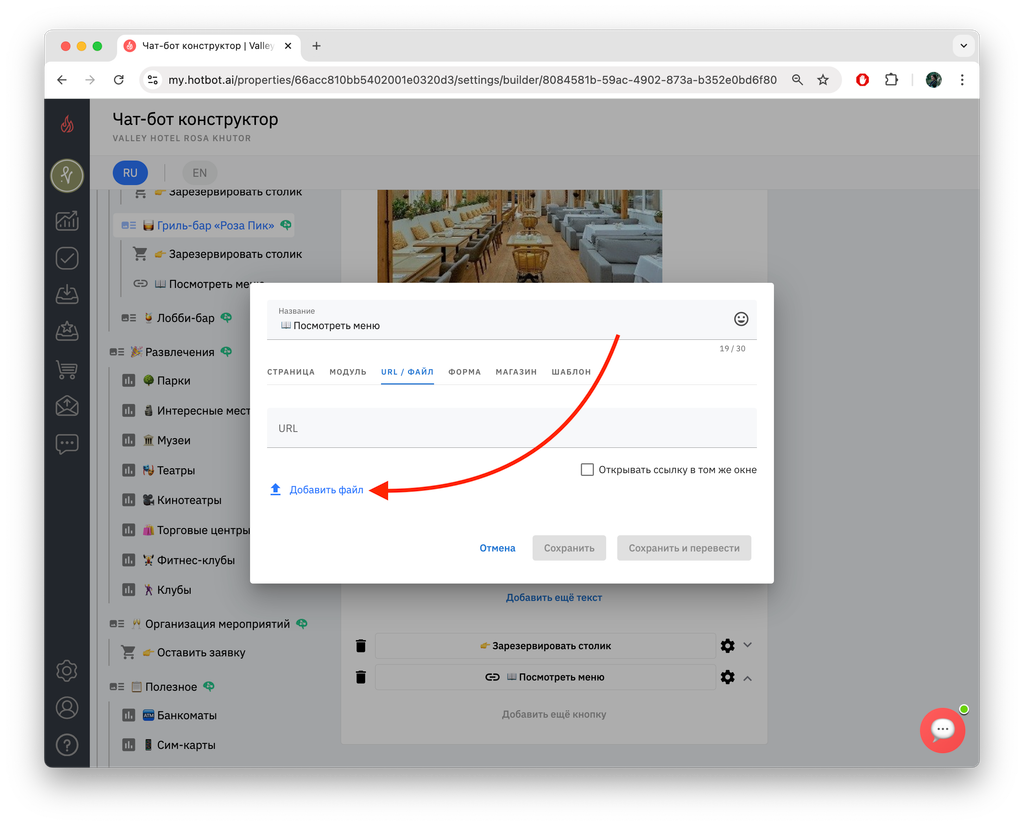Screen dimensions: 1024x826
Task: Collapse the Полезное section
Action: tap(117, 687)
